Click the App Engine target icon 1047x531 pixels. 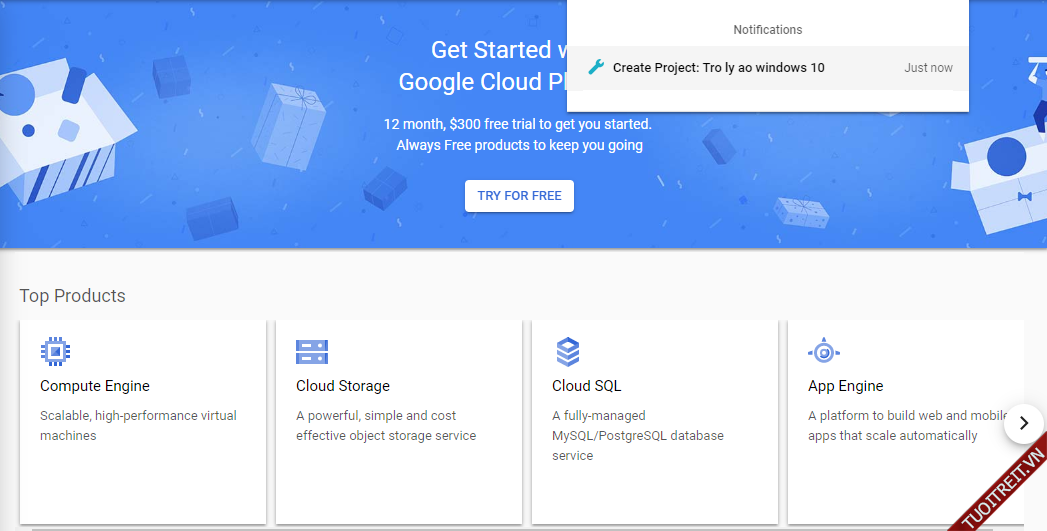823,351
